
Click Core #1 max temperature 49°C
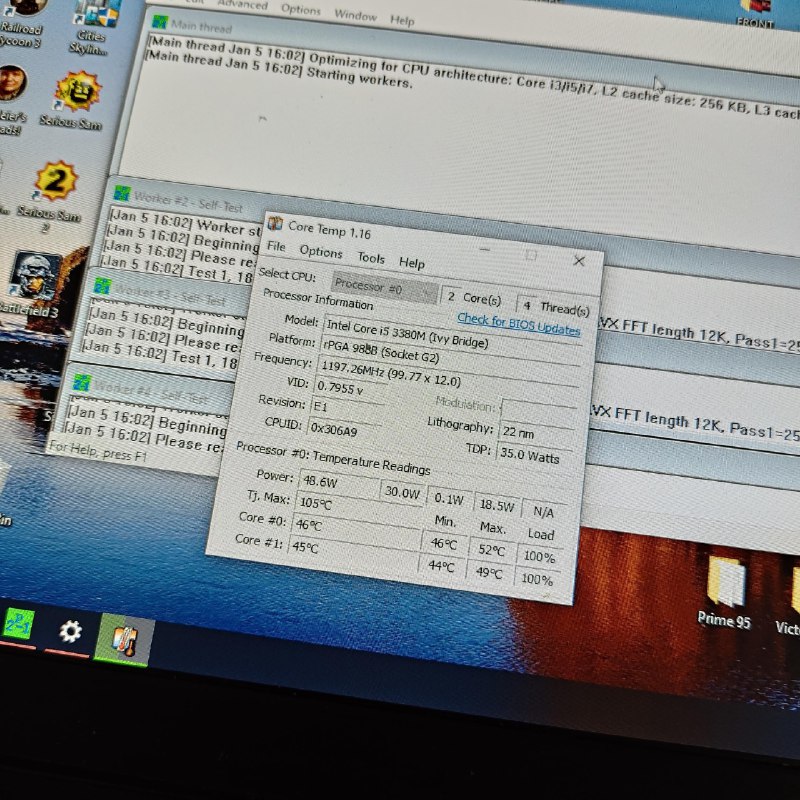point(489,573)
